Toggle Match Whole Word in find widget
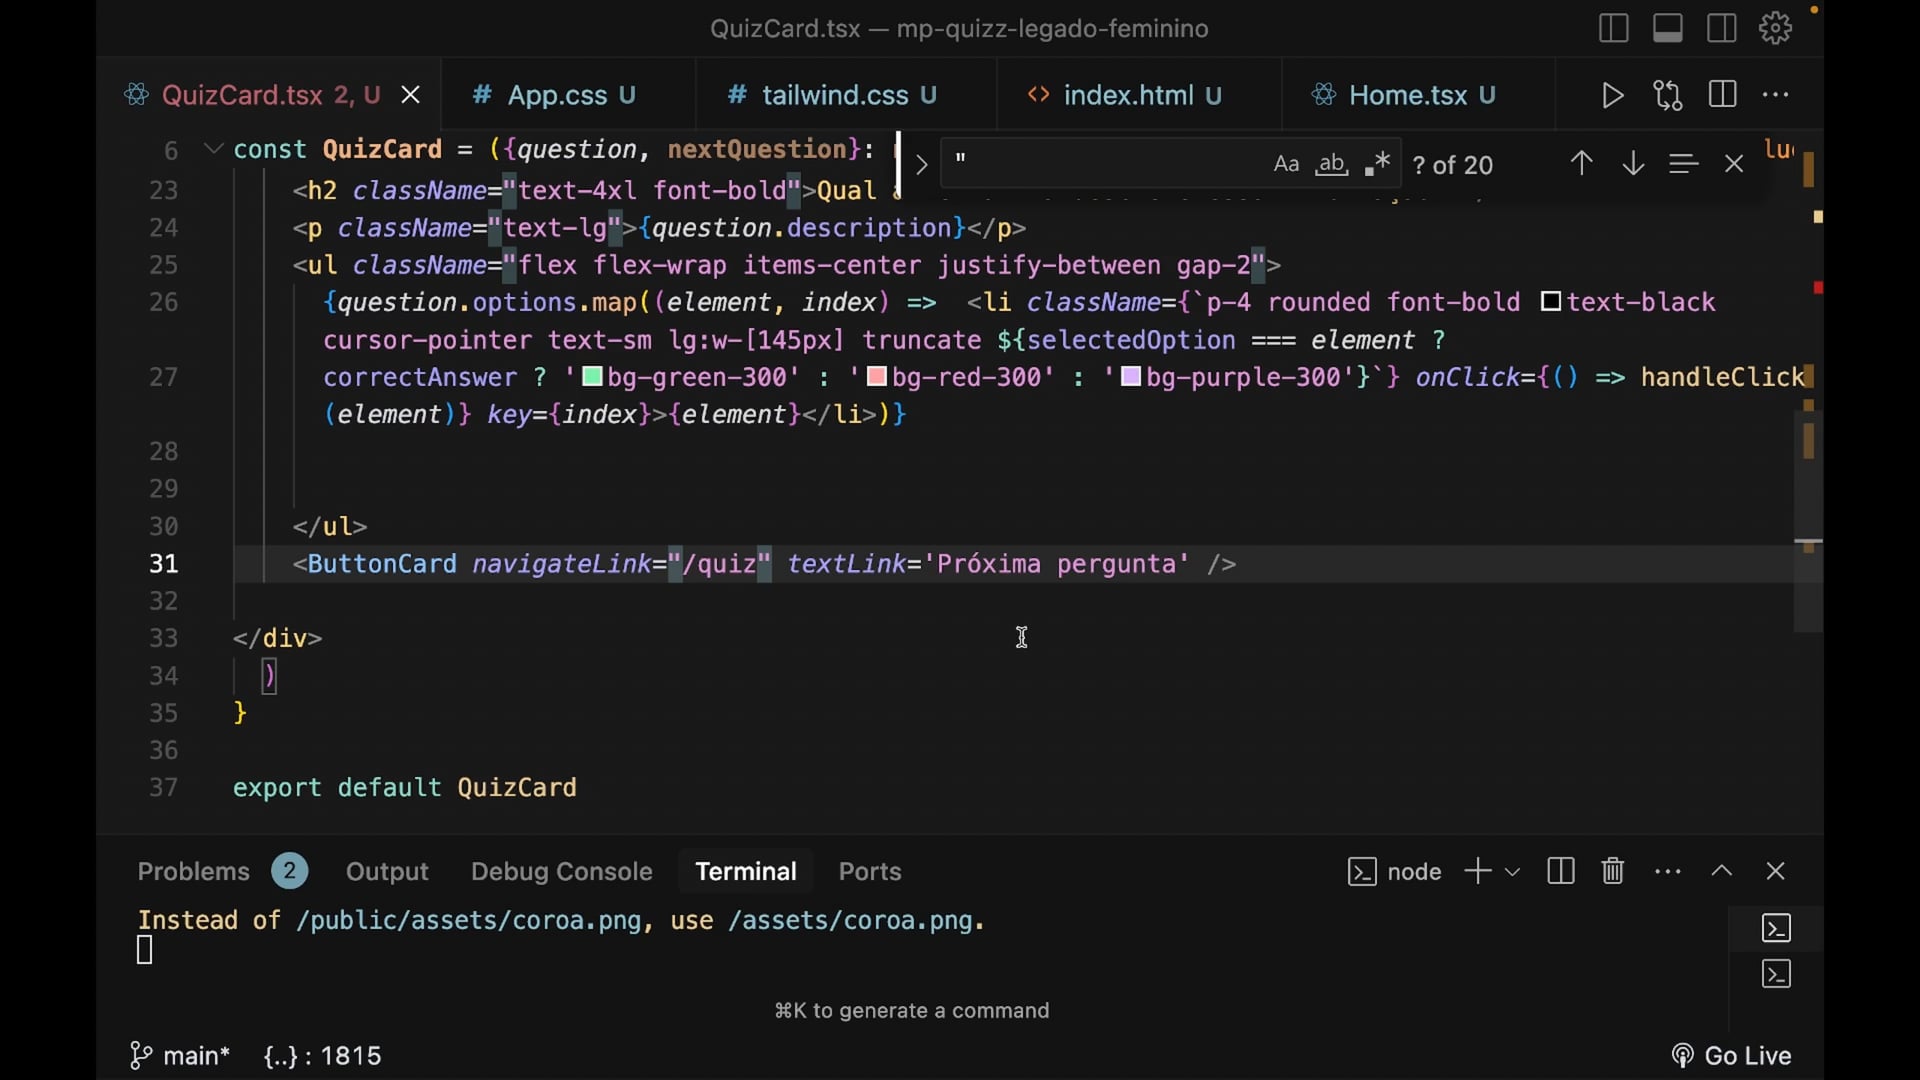The image size is (1920, 1080). click(1332, 164)
